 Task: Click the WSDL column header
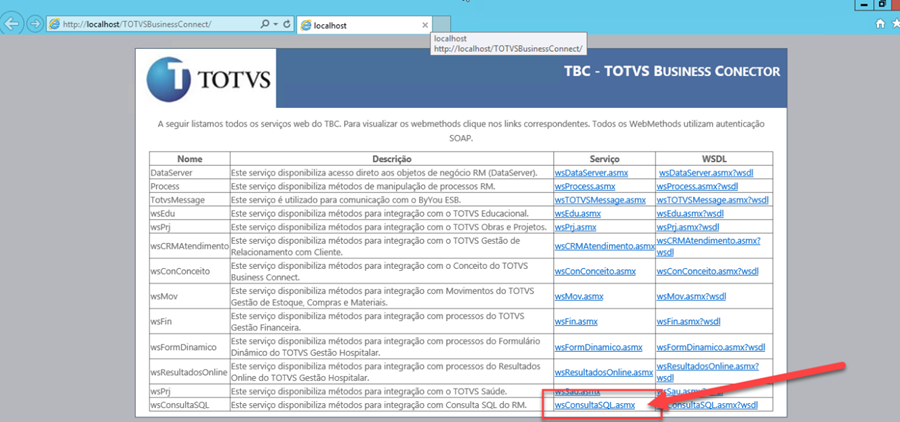(715, 159)
